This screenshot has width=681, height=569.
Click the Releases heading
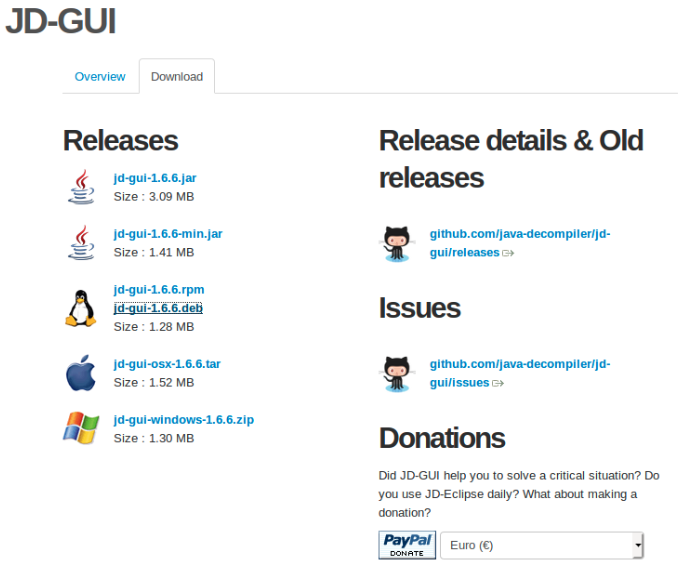pyautogui.click(x=121, y=141)
